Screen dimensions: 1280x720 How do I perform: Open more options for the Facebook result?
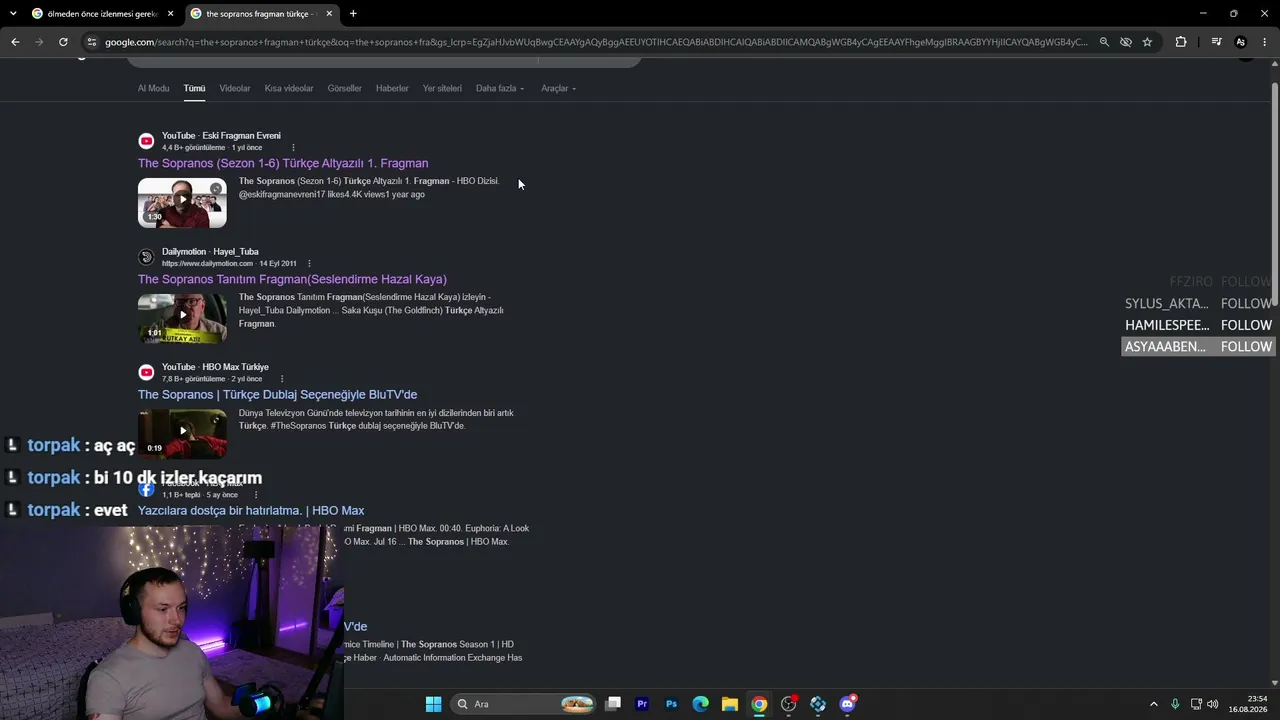pyautogui.click(x=256, y=495)
